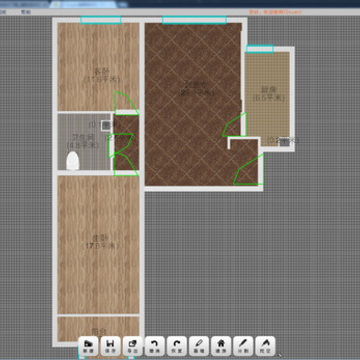This screenshot has width=360, height=360.
Task: Click the small square fixture in the bathroom
Action: click(106, 126)
